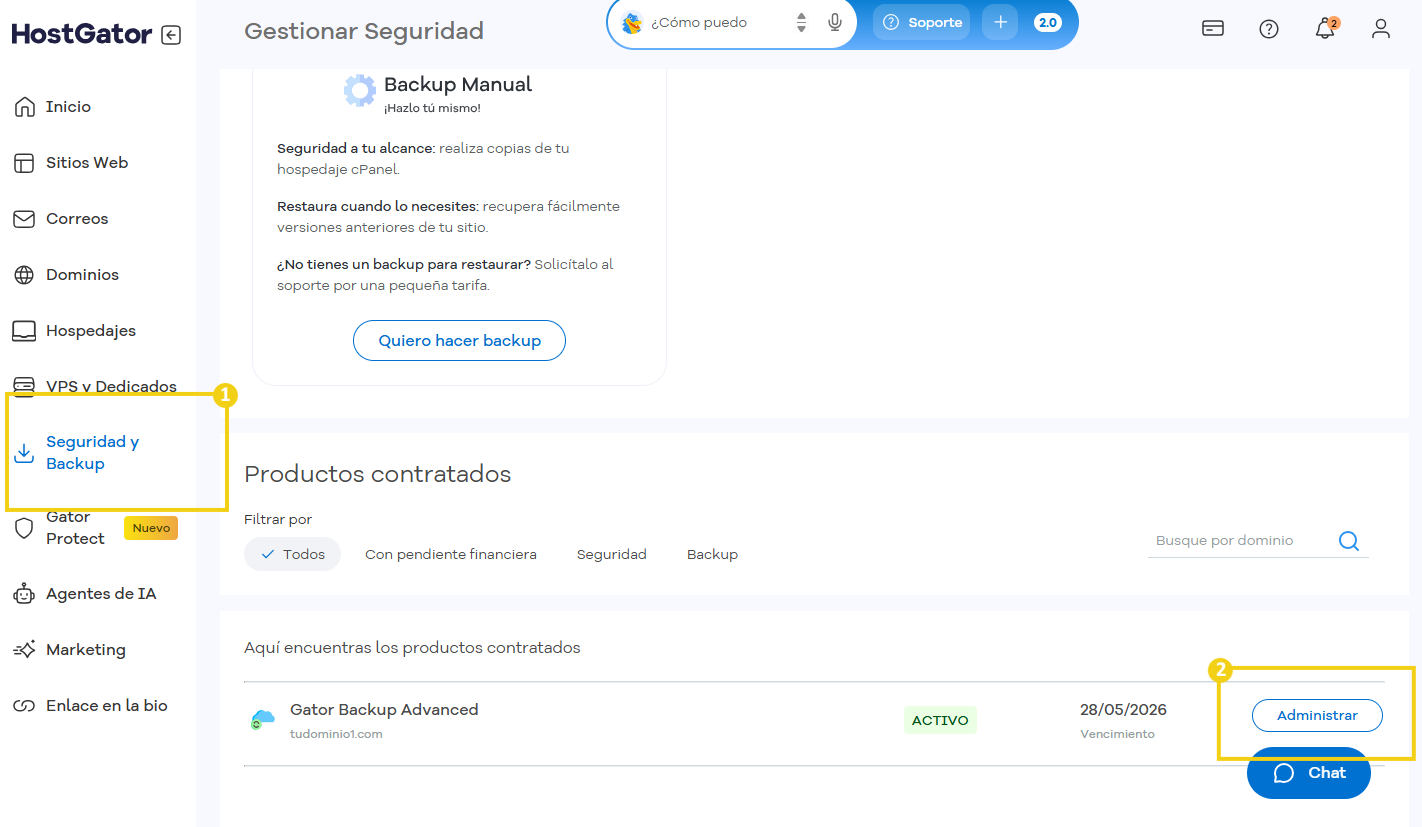The height and width of the screenshot is (827, 1422).
Task: Activate the microphone voice input icon
Action: pyautogui.click(x=835, y=22)
